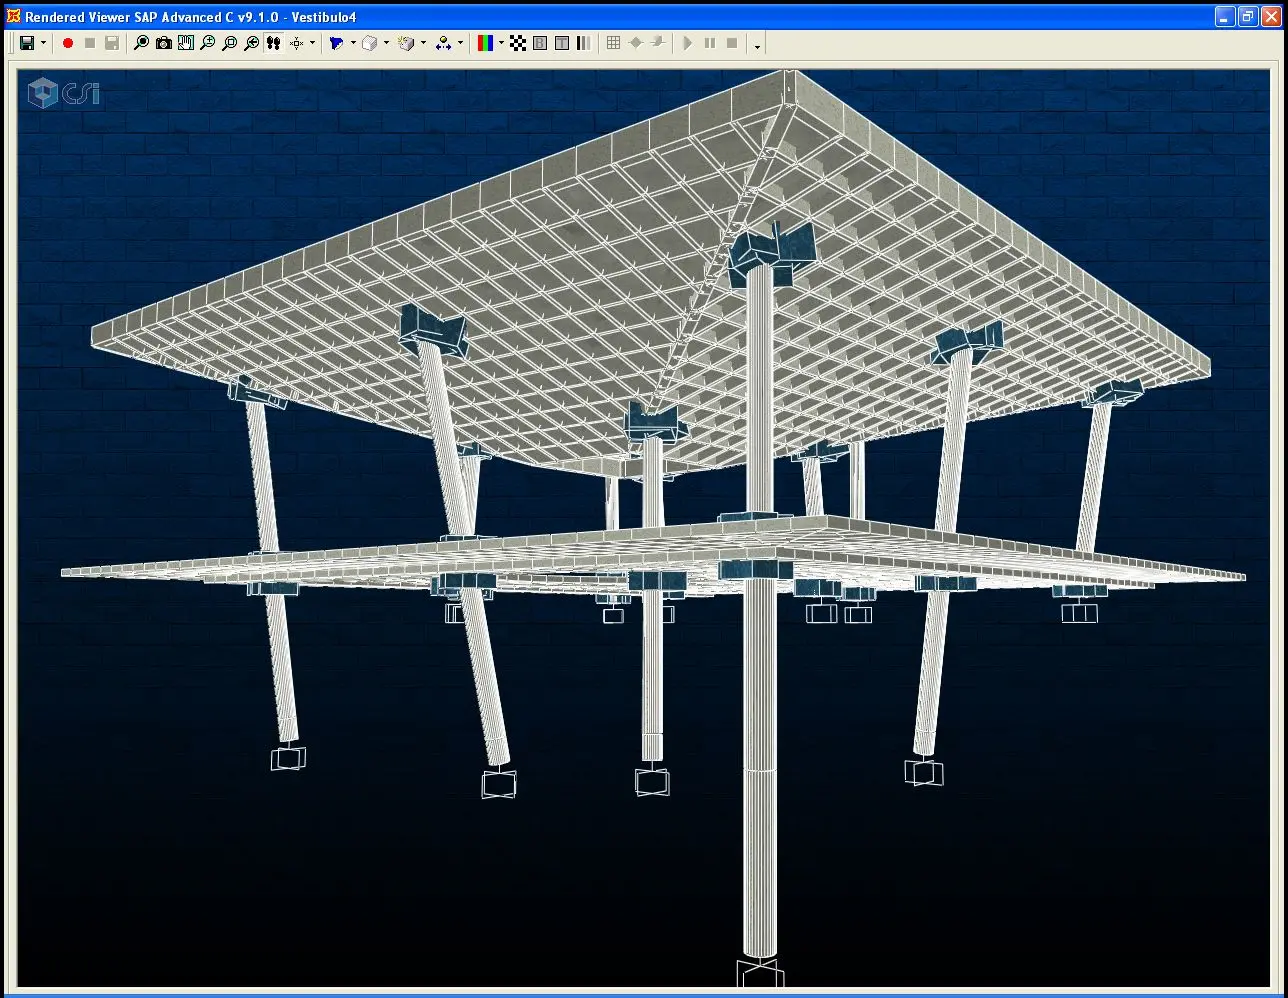Select the hand pan tool
Screen dimensions: 1288x998
coord(185,43)
